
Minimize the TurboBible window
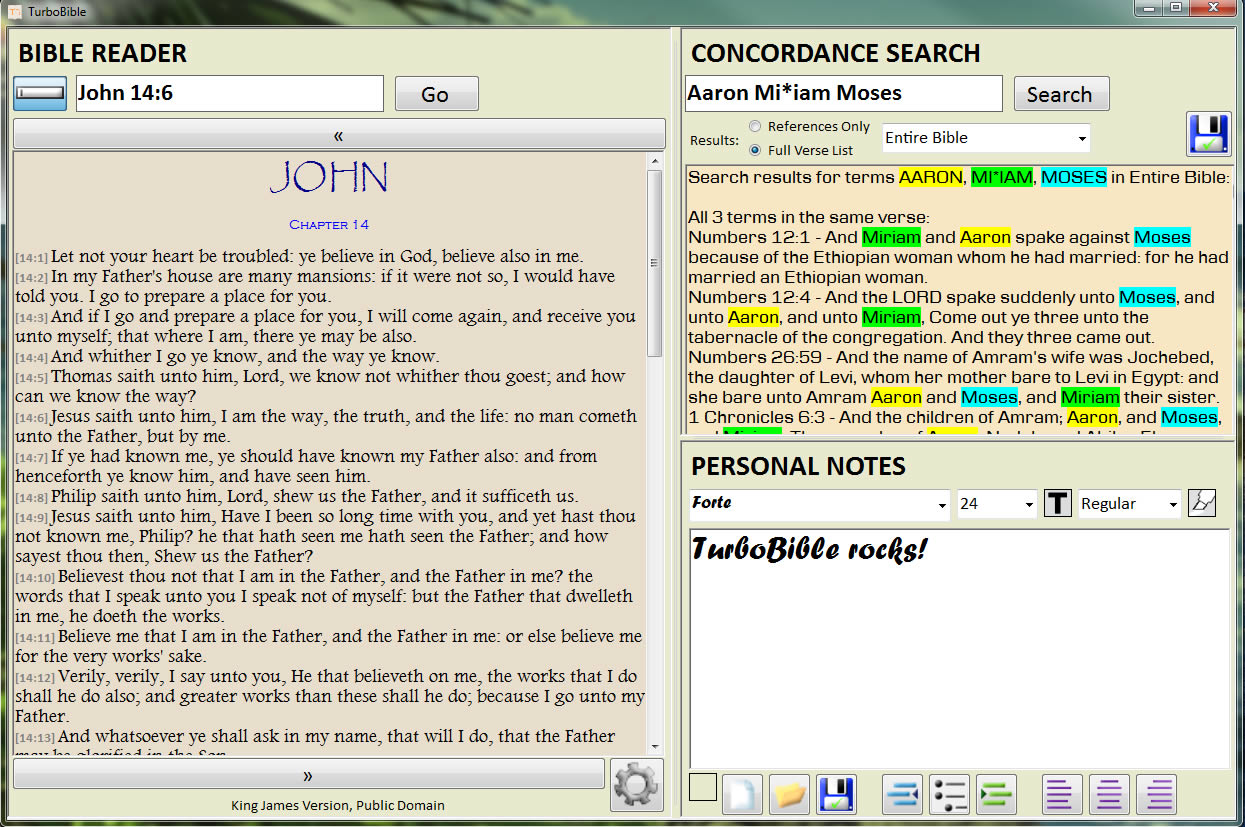coord(1147,8)
